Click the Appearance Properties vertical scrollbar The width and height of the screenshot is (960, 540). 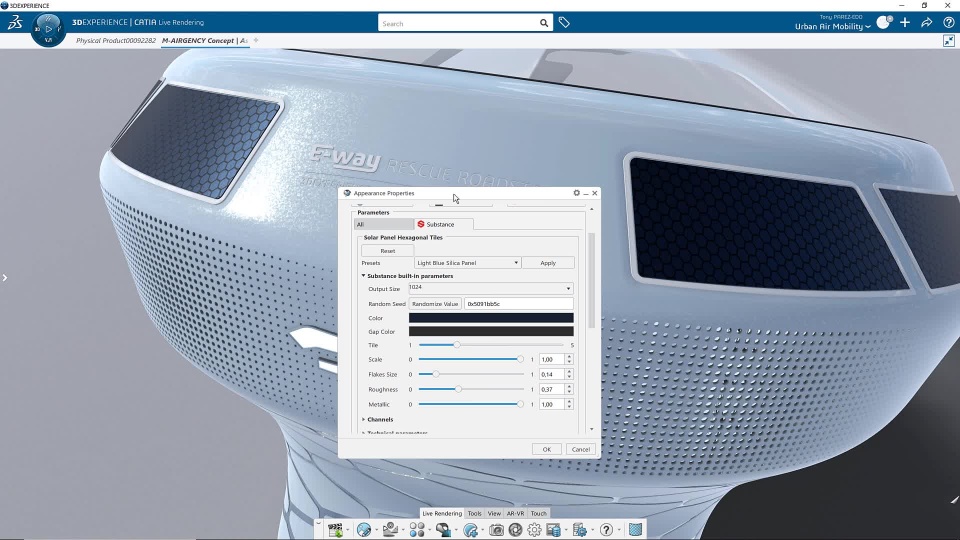click(x=591, y=280)
